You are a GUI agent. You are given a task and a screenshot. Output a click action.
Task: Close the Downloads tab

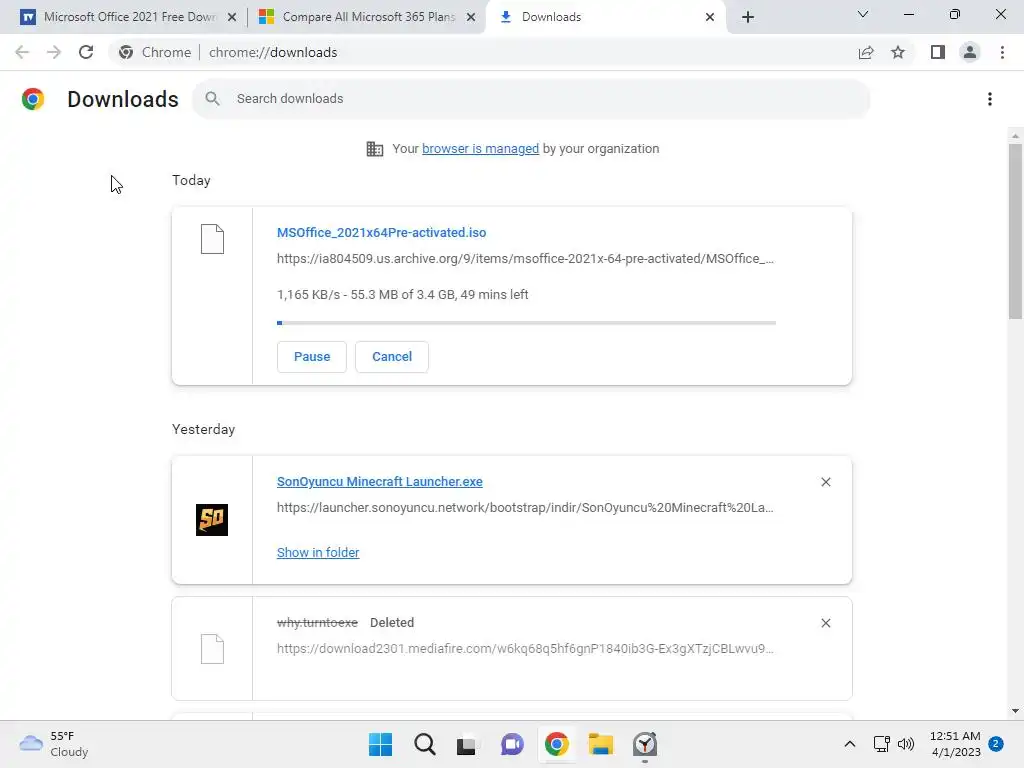click(x=710, y=17)
